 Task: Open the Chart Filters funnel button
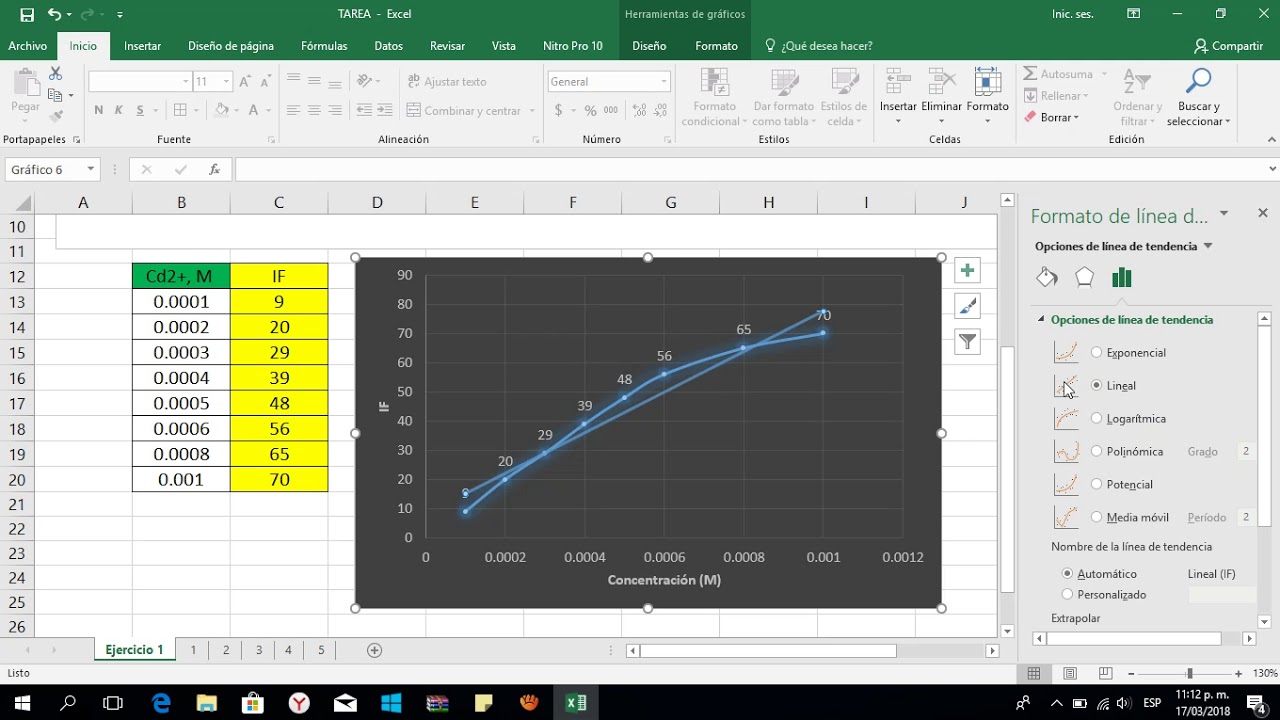click(967, 342)
